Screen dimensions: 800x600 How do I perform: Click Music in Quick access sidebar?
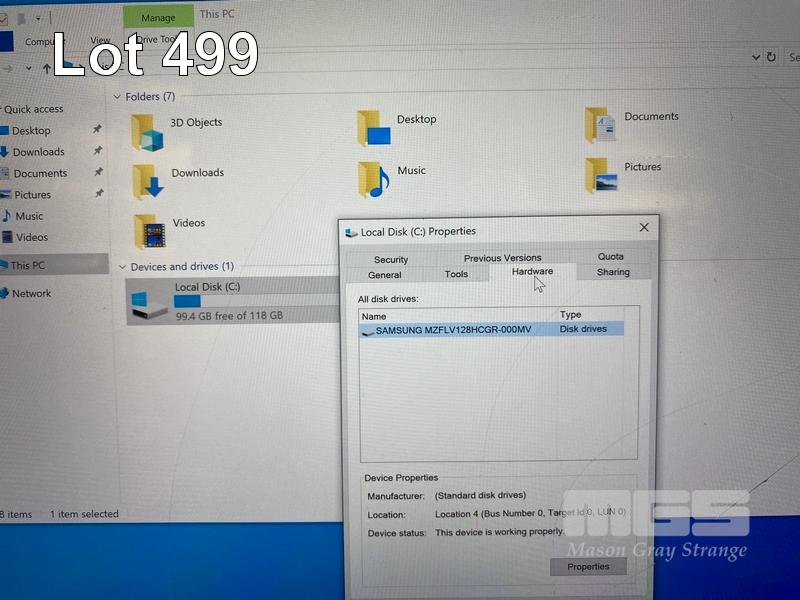click(x=29, y=216)
